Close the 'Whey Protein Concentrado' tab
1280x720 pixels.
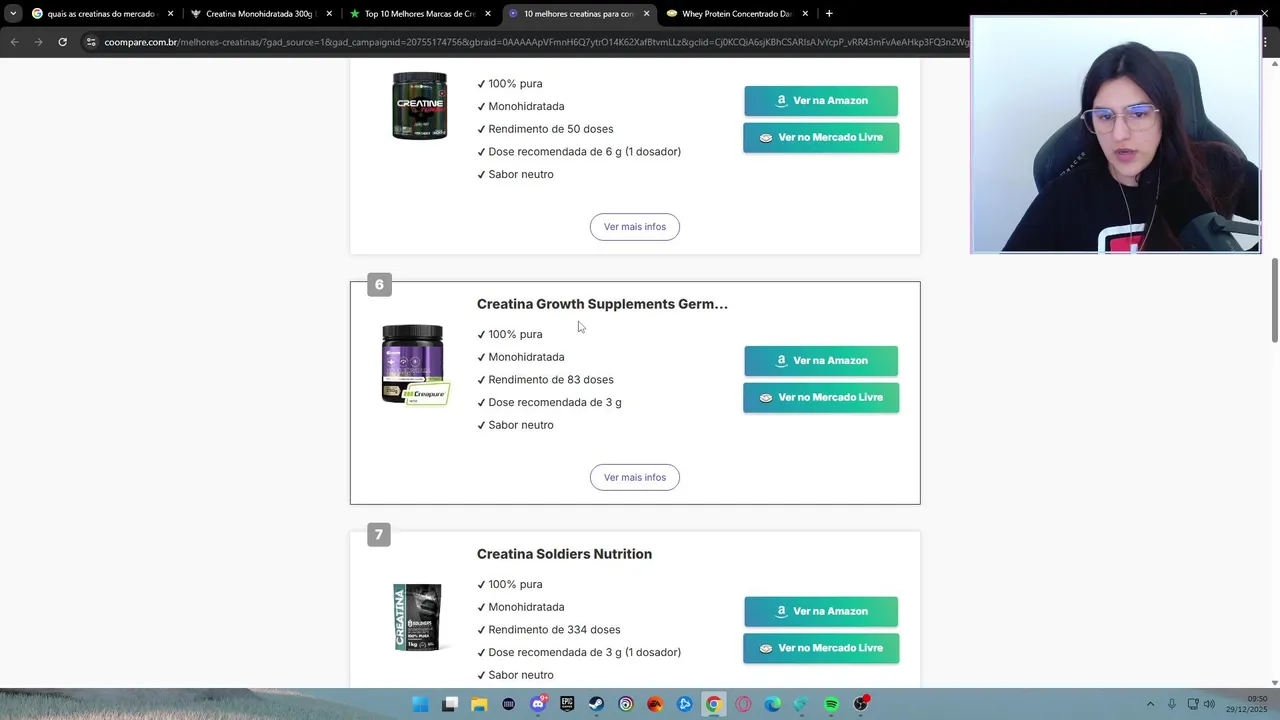tap(805, 14)
